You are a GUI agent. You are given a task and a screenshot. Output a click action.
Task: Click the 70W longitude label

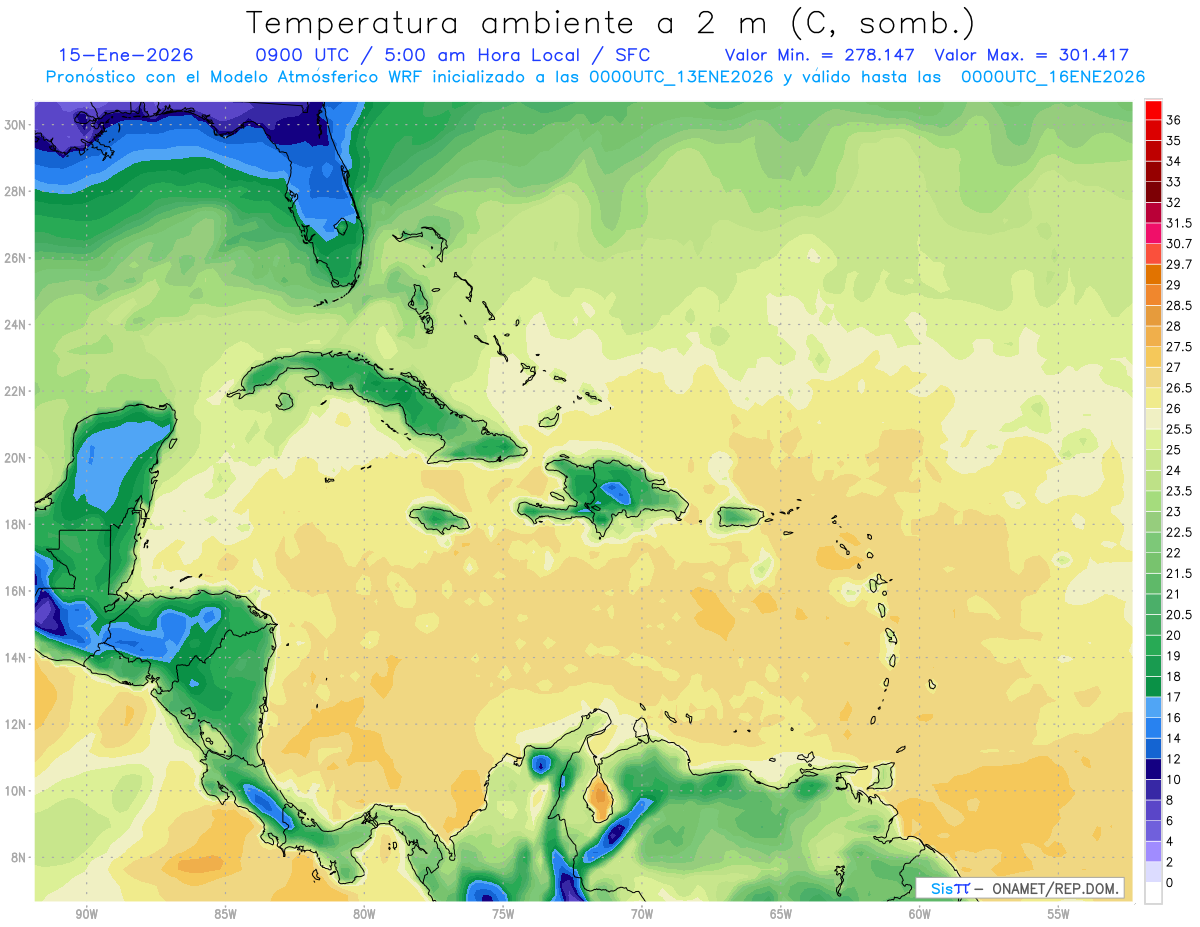[x=642, y=915]
